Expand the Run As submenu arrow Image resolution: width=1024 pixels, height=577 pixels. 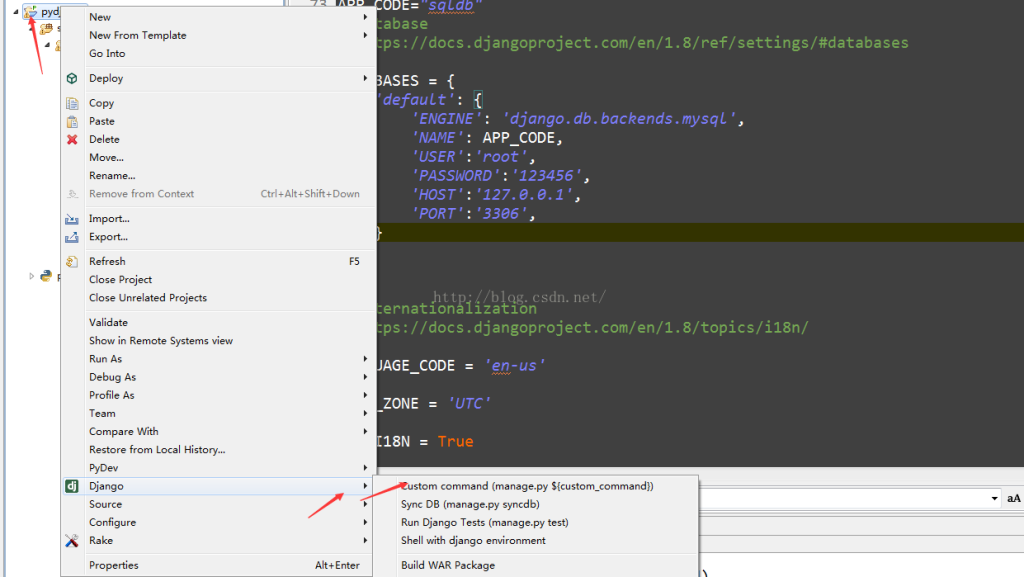(365, 359)
